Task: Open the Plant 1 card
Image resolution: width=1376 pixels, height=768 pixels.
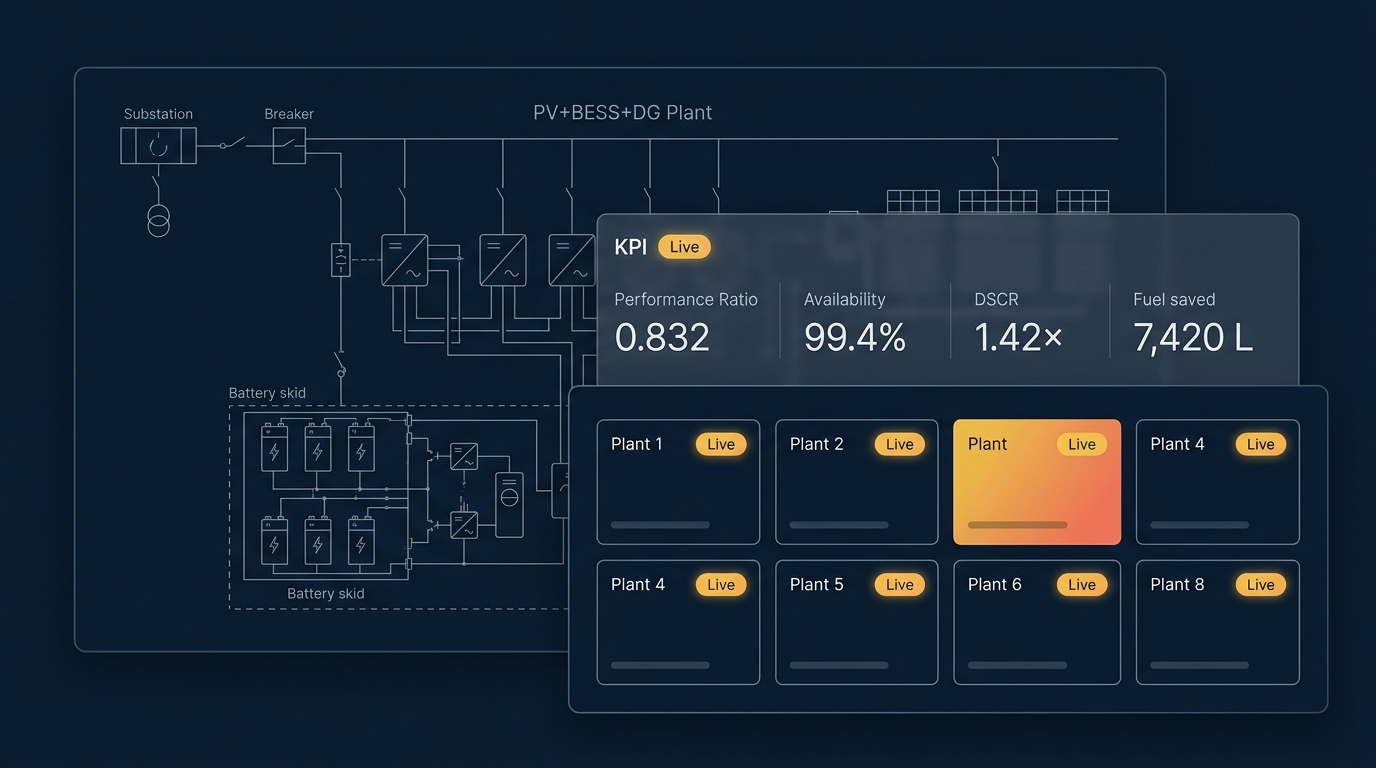Action: point(678,482)
